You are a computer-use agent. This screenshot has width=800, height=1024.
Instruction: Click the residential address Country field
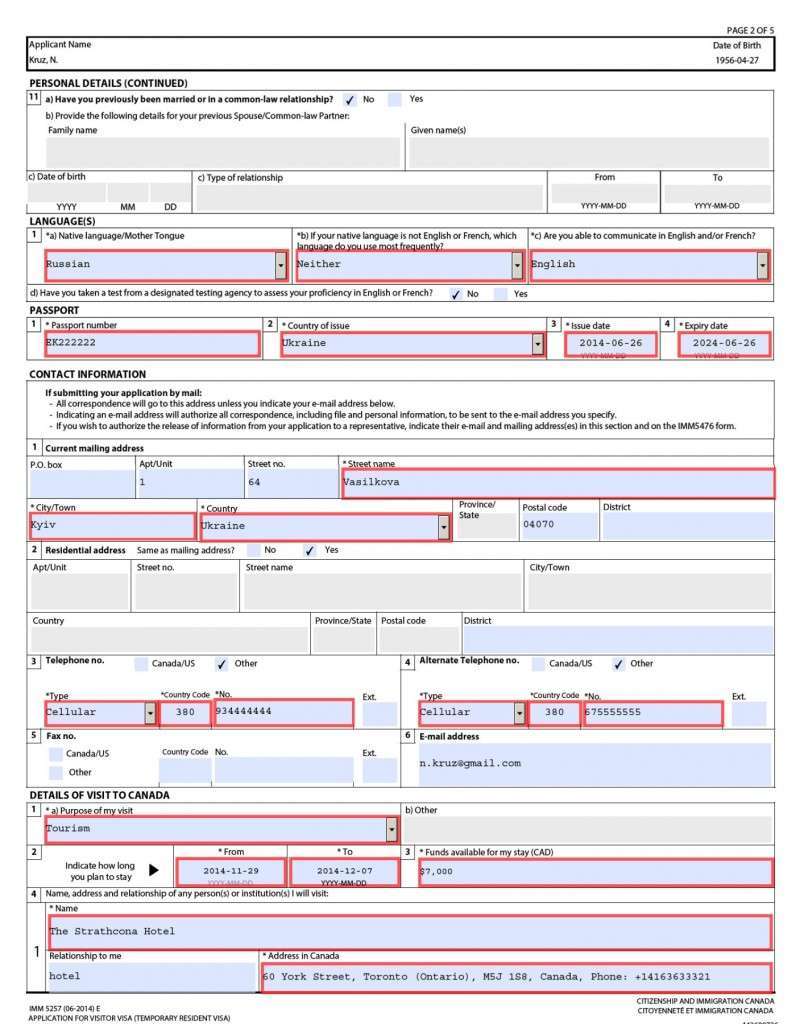point(170,641)
